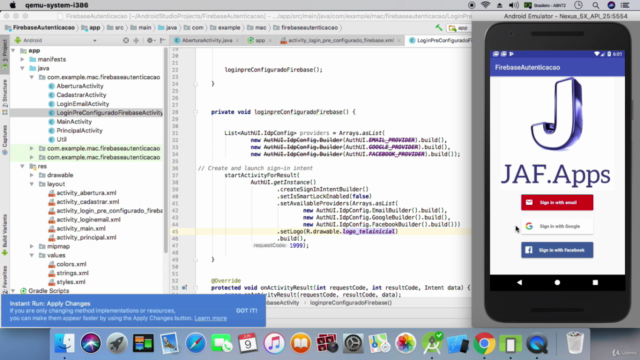
Task: Open strings.xml in values folder
Action: click(72, 273)
